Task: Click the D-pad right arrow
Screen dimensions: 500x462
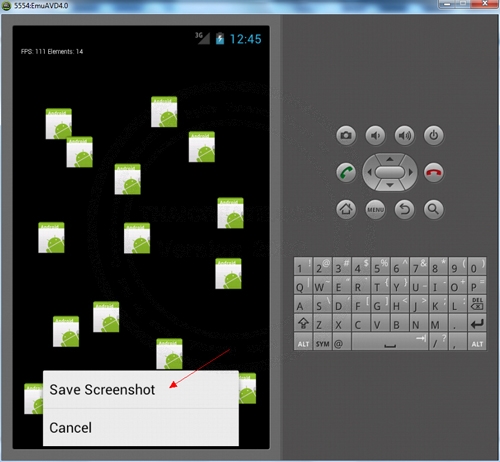Action: click(x=411, y=172)
